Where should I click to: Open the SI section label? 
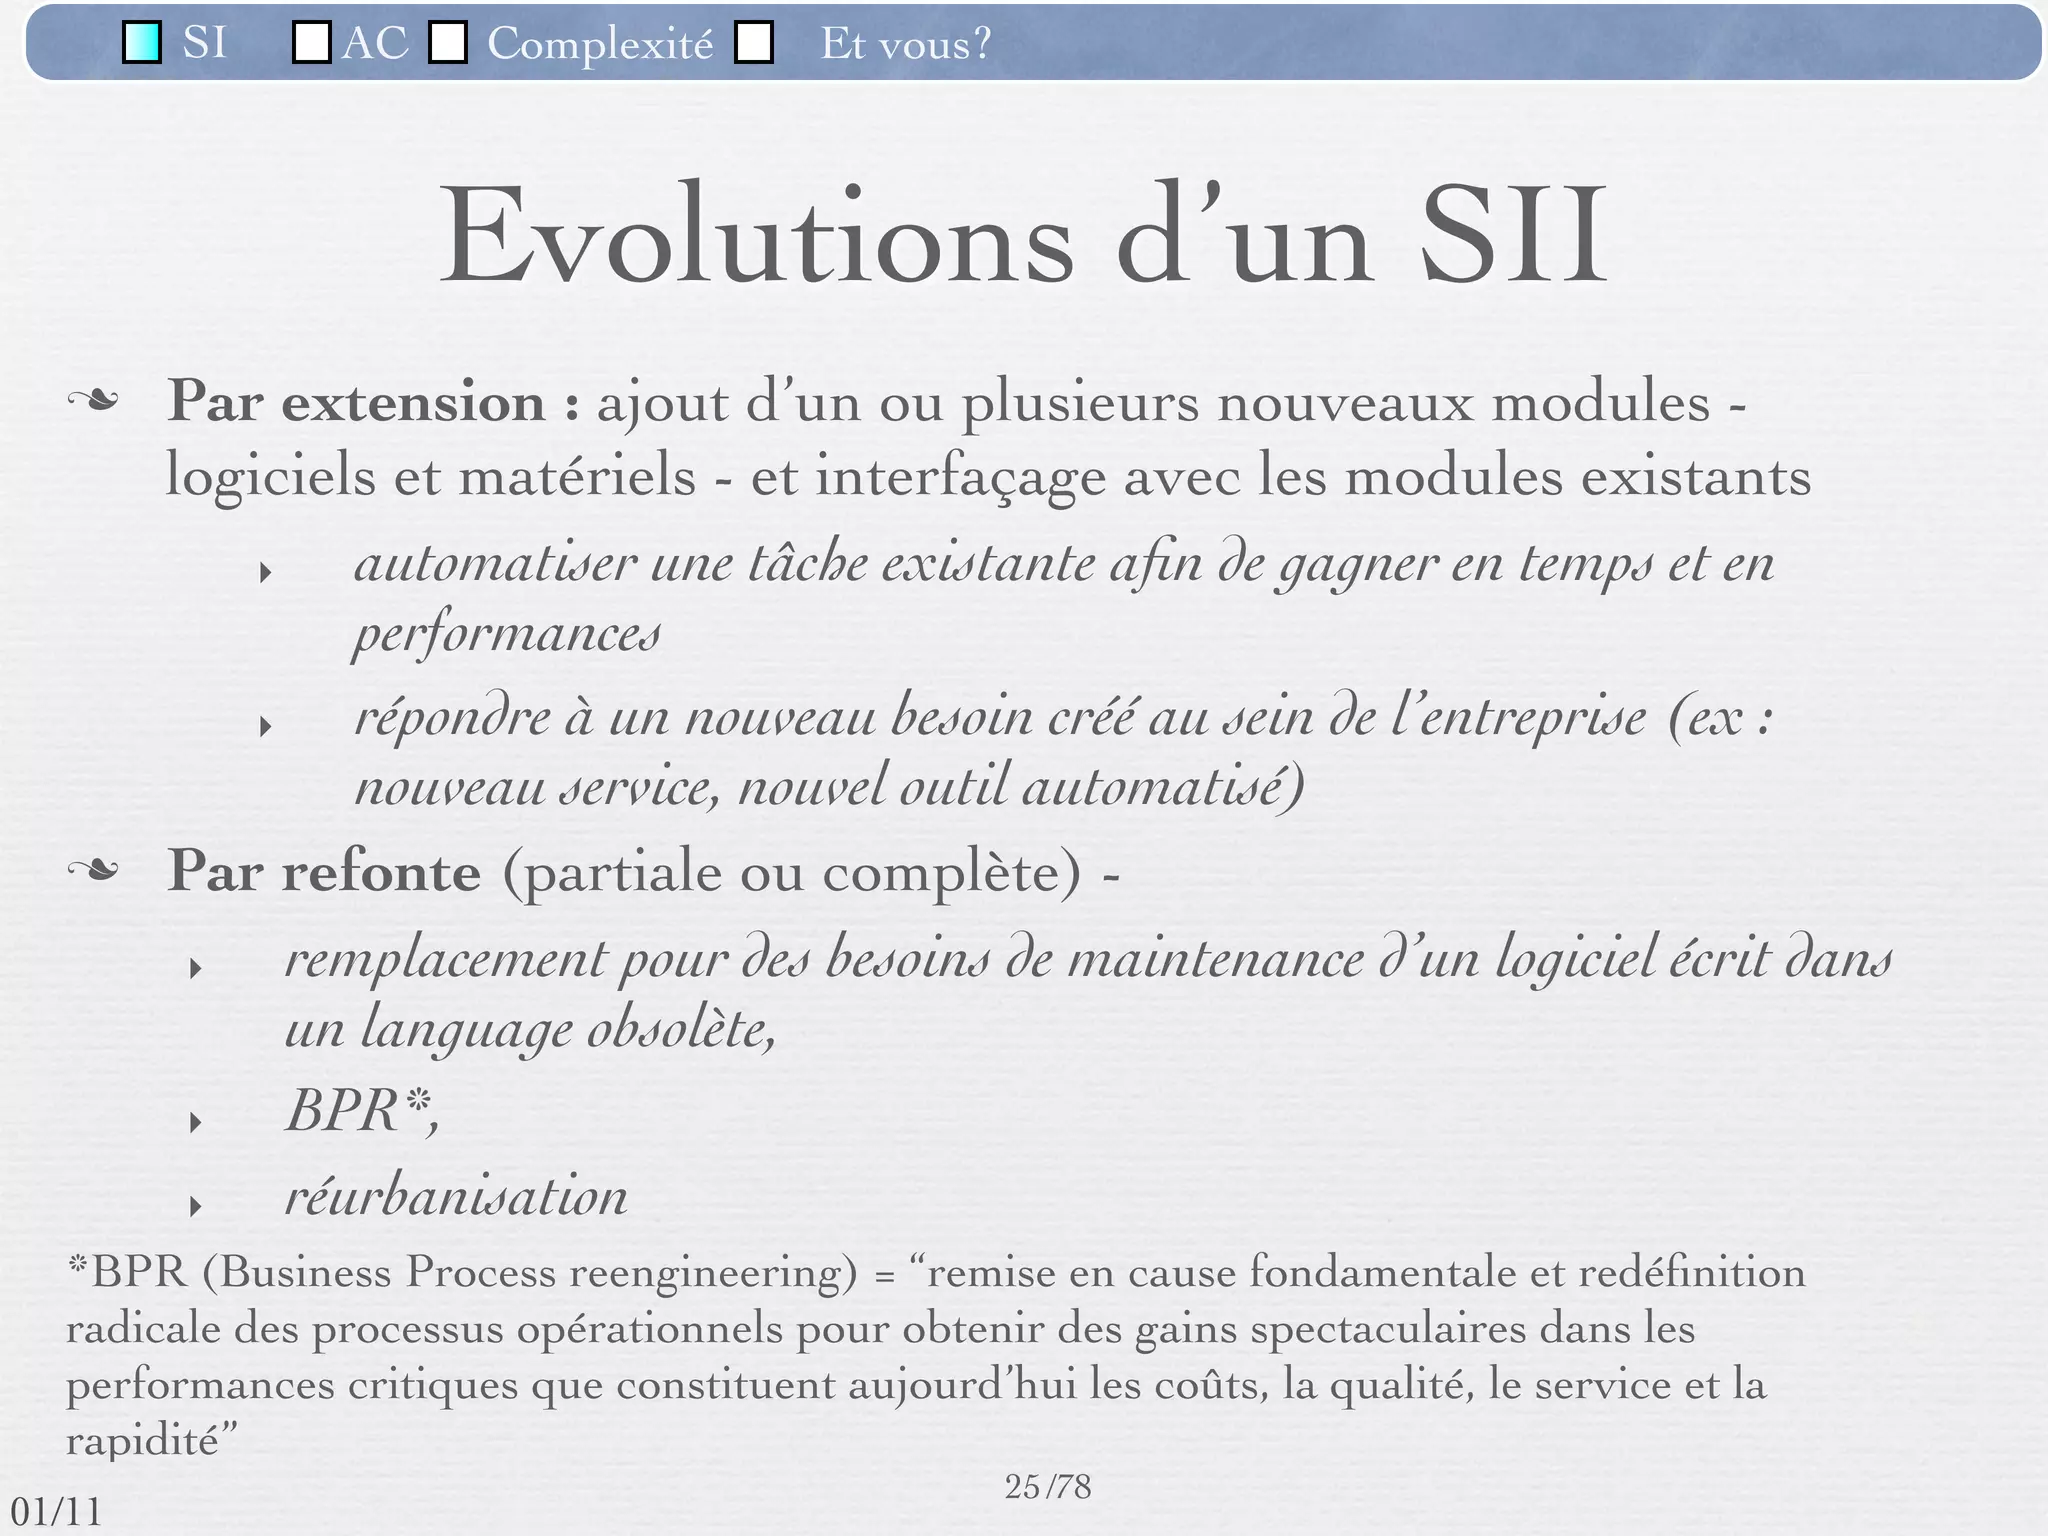click(205, 43)
